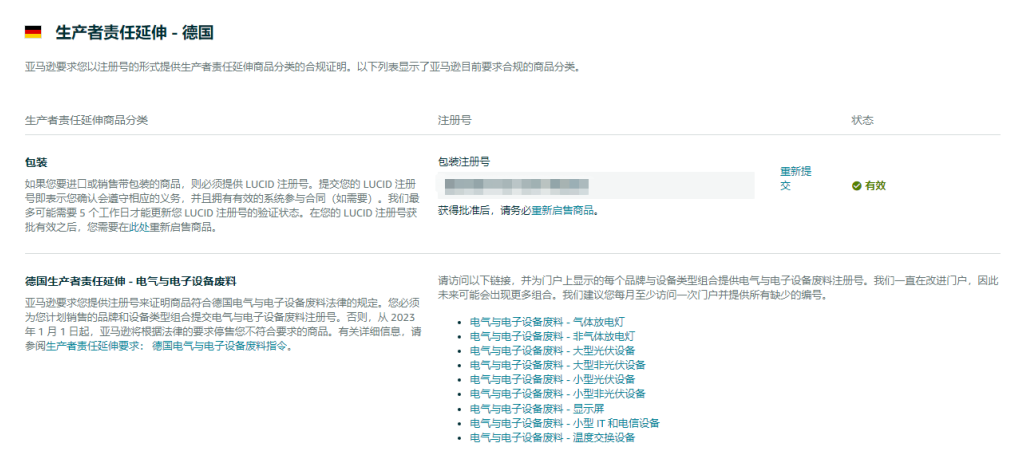Open 电气与电子设备废料 - 小型 IT 和电信设备 link
Screen dimensions: 1028x476
point(565,423)
